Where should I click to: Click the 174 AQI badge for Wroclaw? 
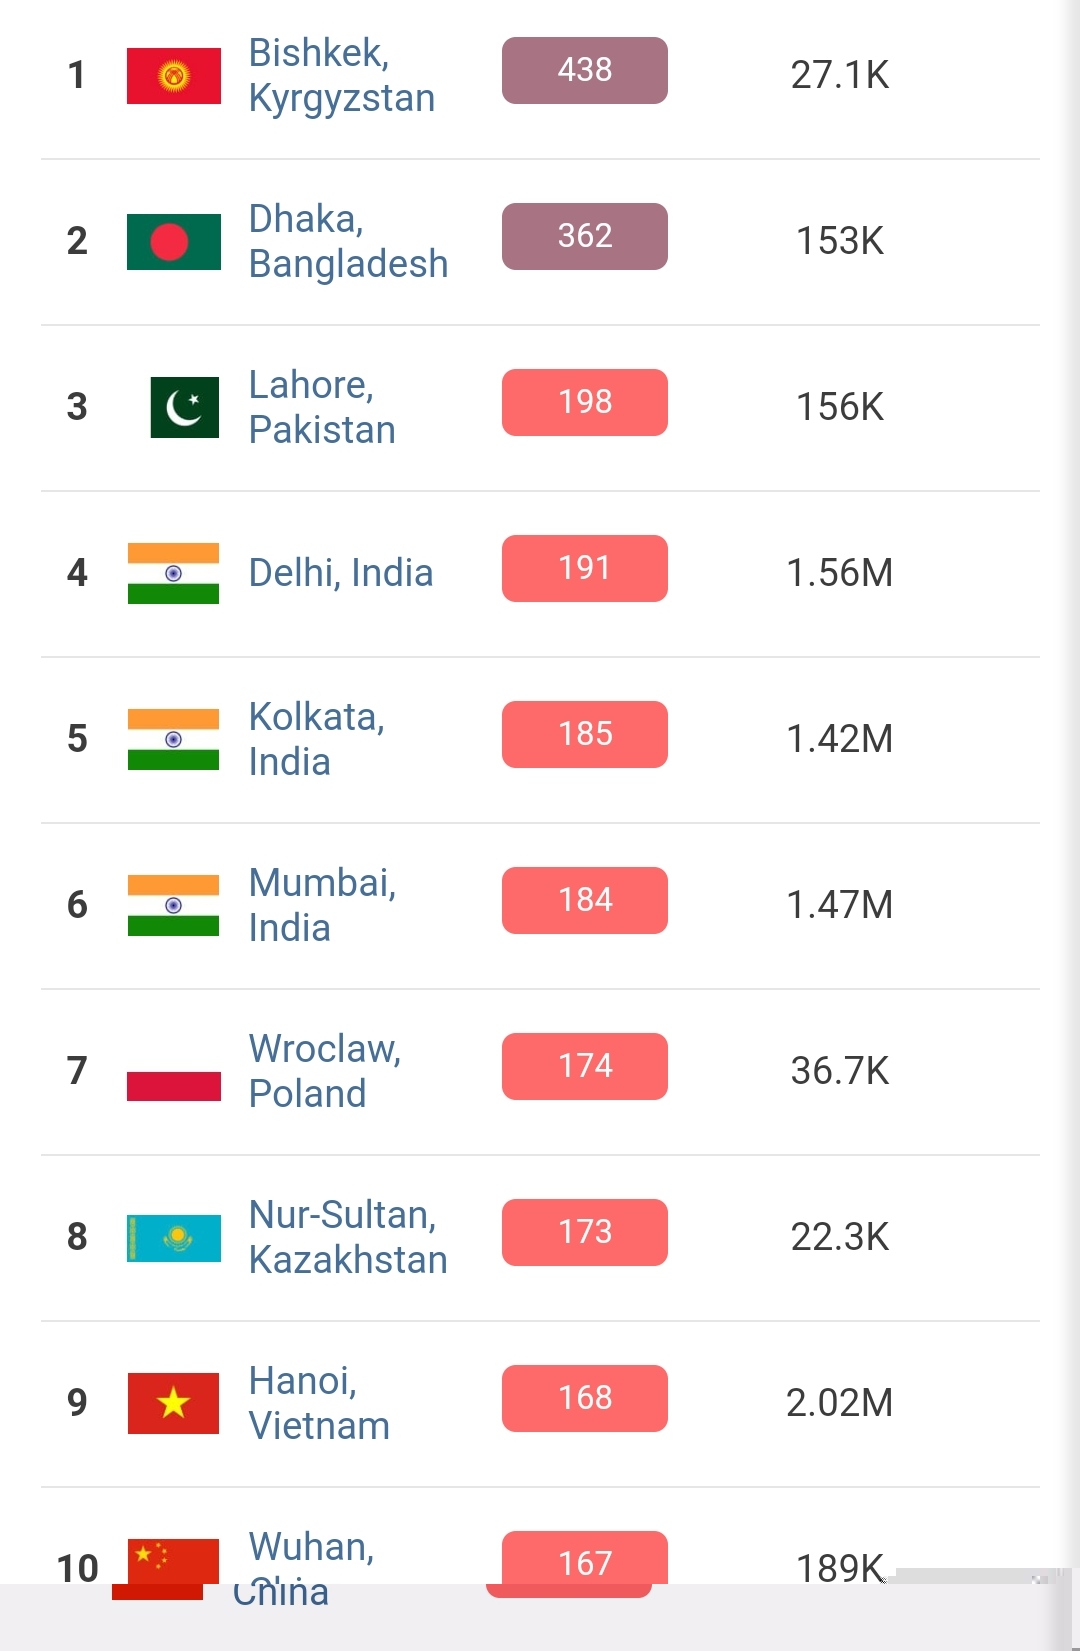(x=584, y=1066)
